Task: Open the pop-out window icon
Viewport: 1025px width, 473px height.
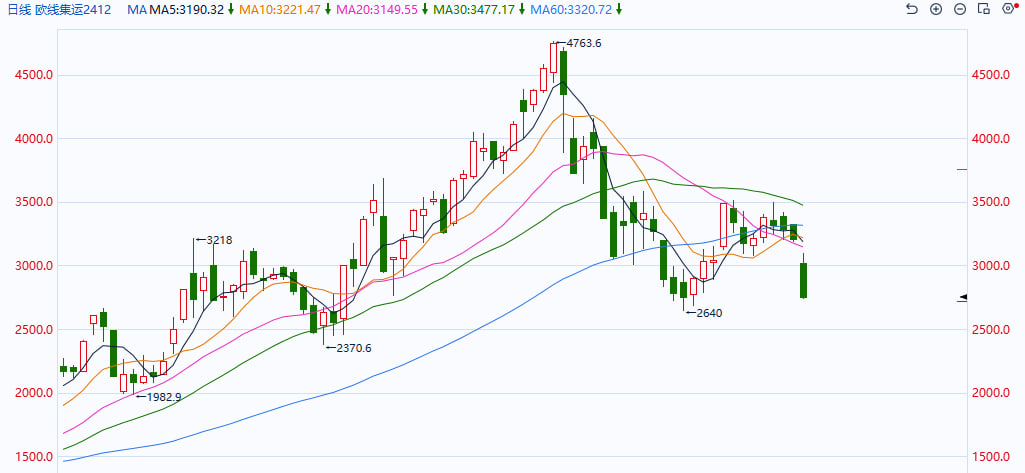Action: pos(984,9)
